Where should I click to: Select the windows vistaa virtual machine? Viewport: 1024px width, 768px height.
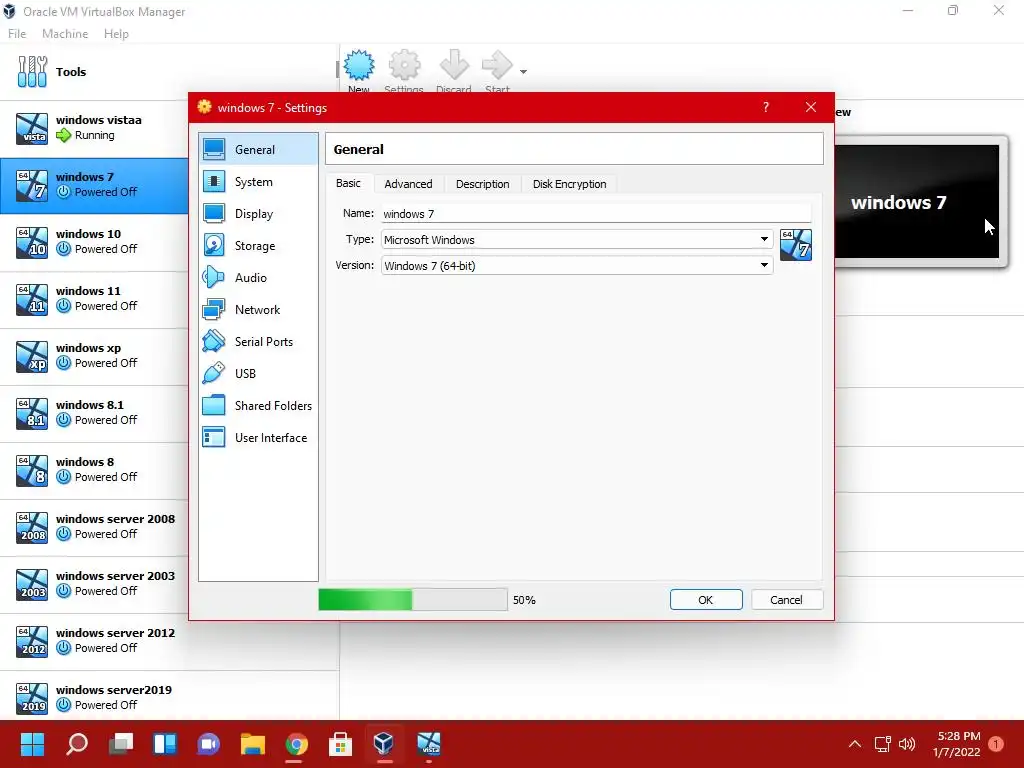point(94,128)
